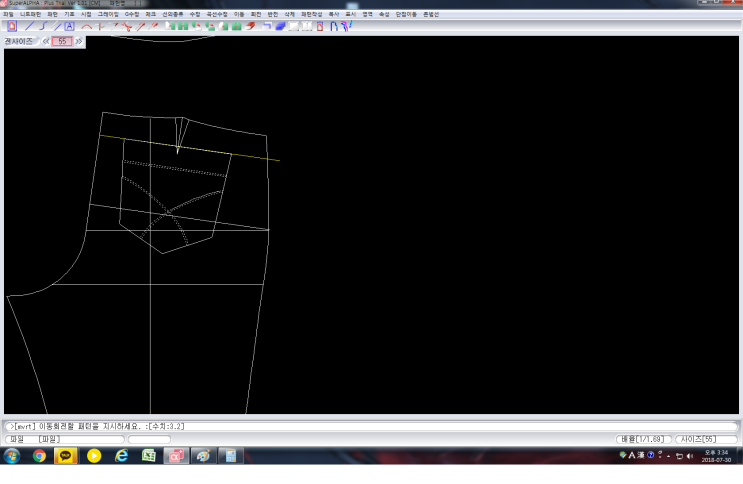
Task: Open the 회전 menu
Action: (x=255, y=15)
